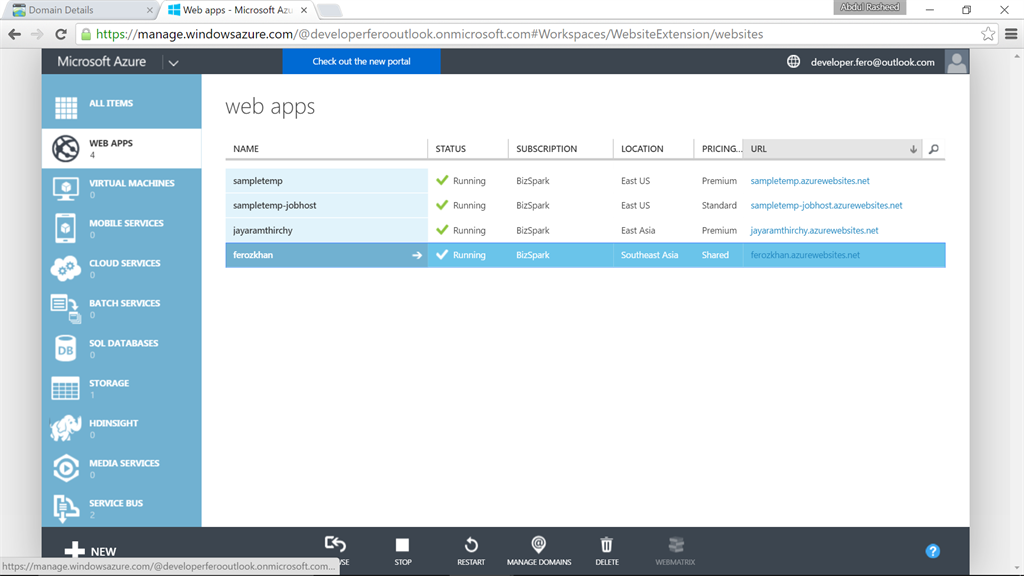Bookmark this page with star icon
The image size is (1024, 576).
pos(988,34)
